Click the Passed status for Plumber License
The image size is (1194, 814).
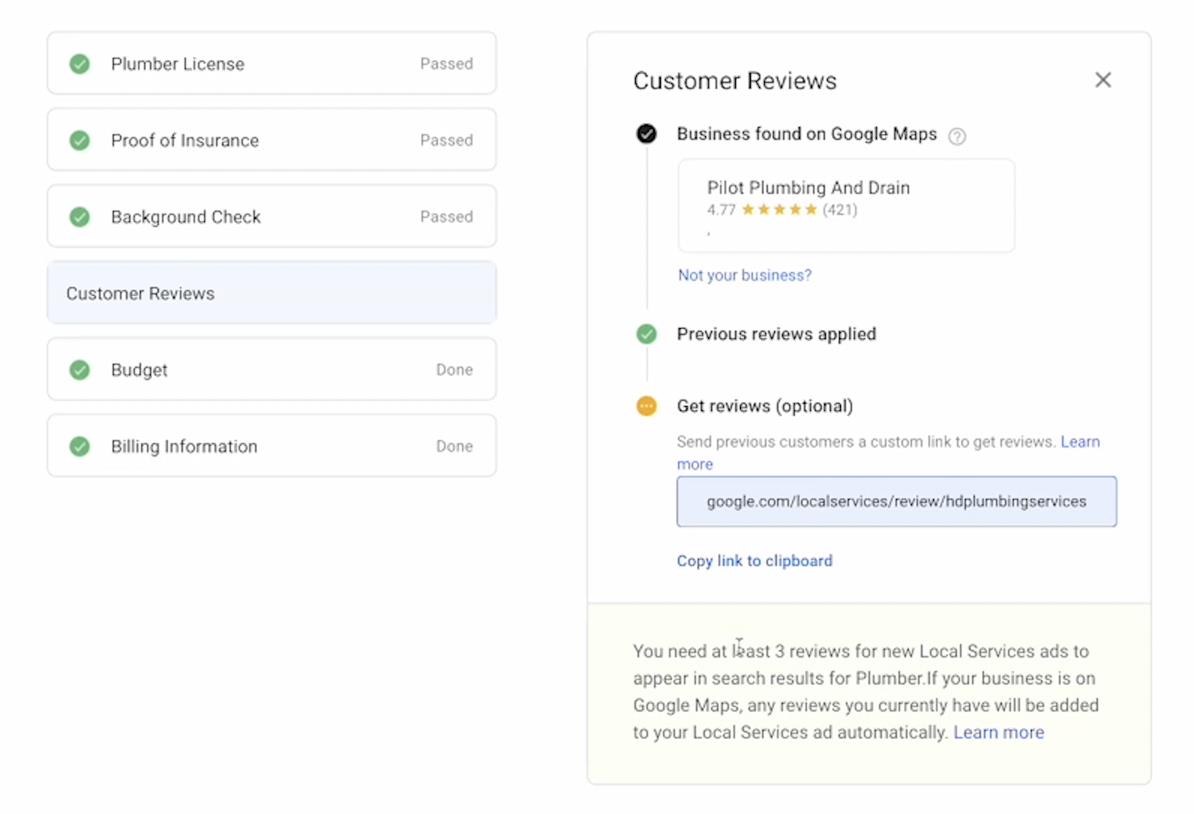pyautogui.click(x=446, y=64)
